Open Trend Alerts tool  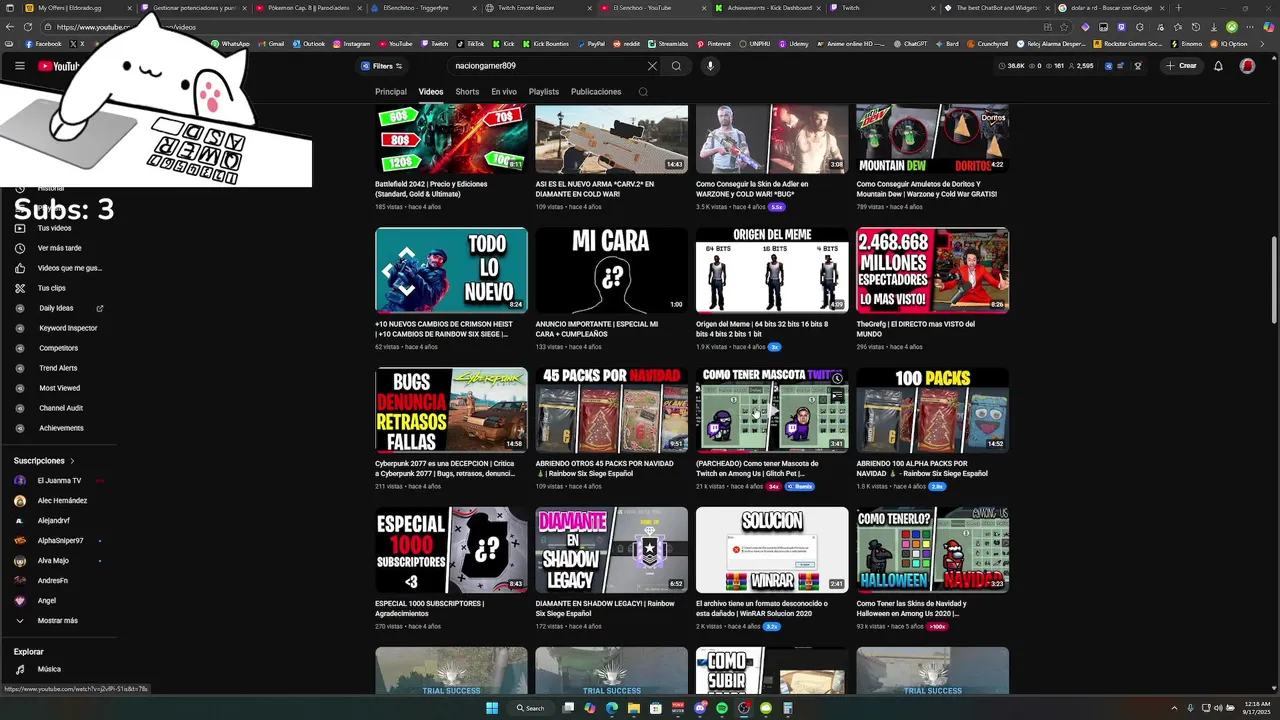tap(58, 368)
